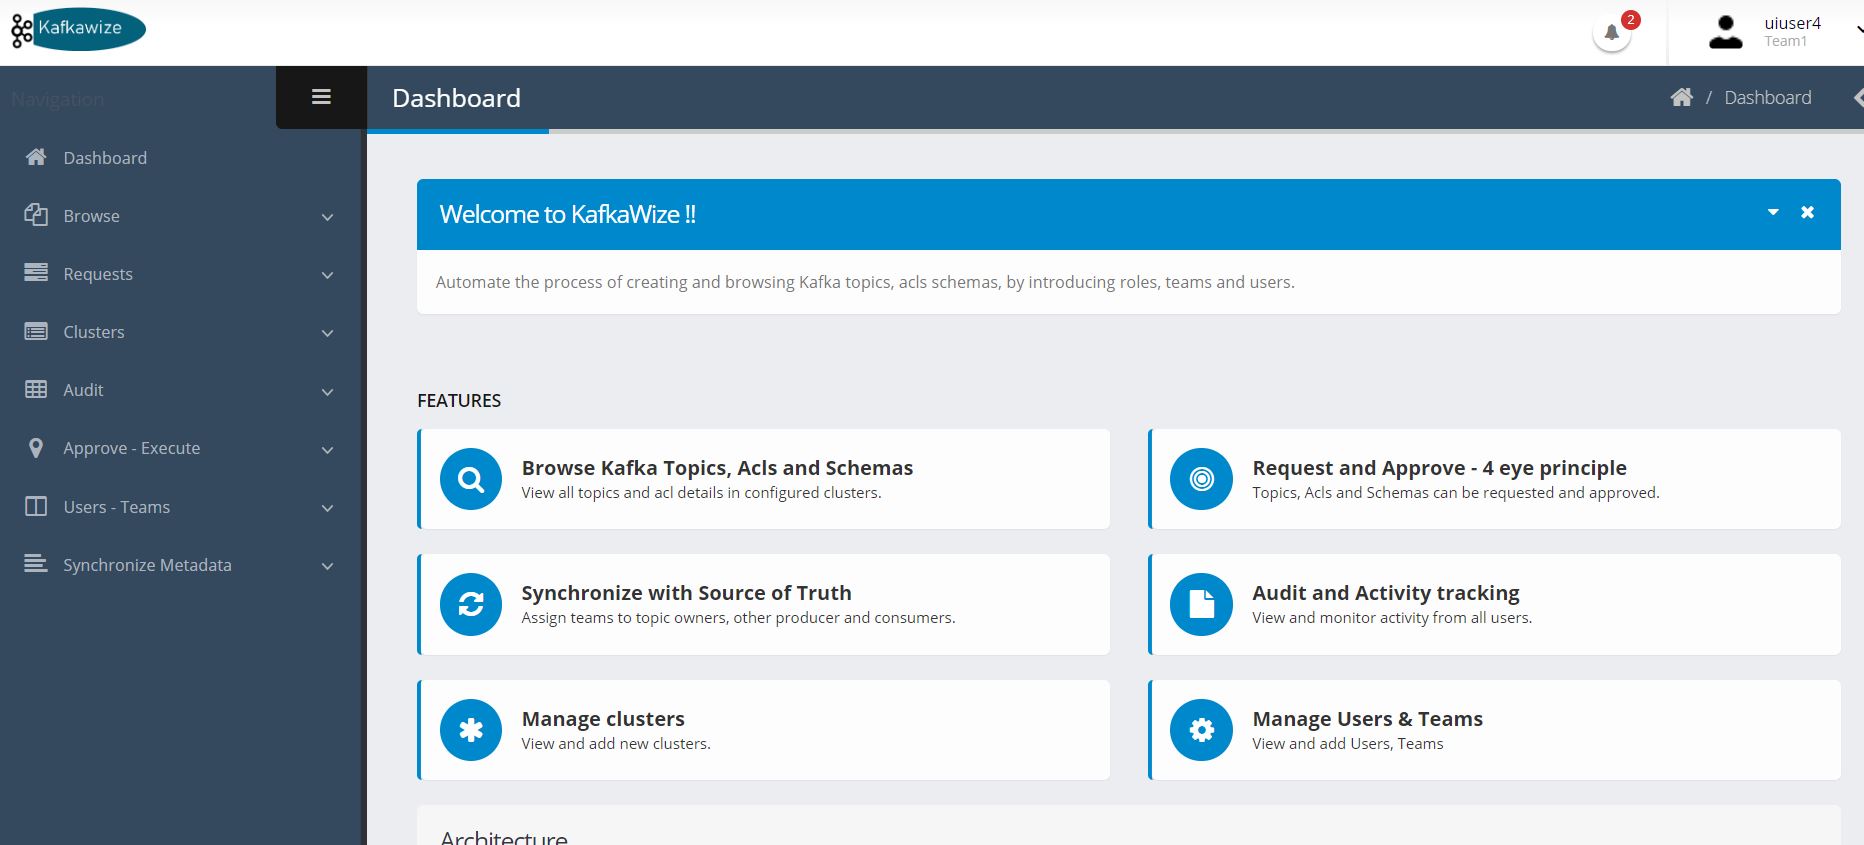Click the Dashboard home icon in sidebar
The image size is (1864, 845).
pos(36,157)
